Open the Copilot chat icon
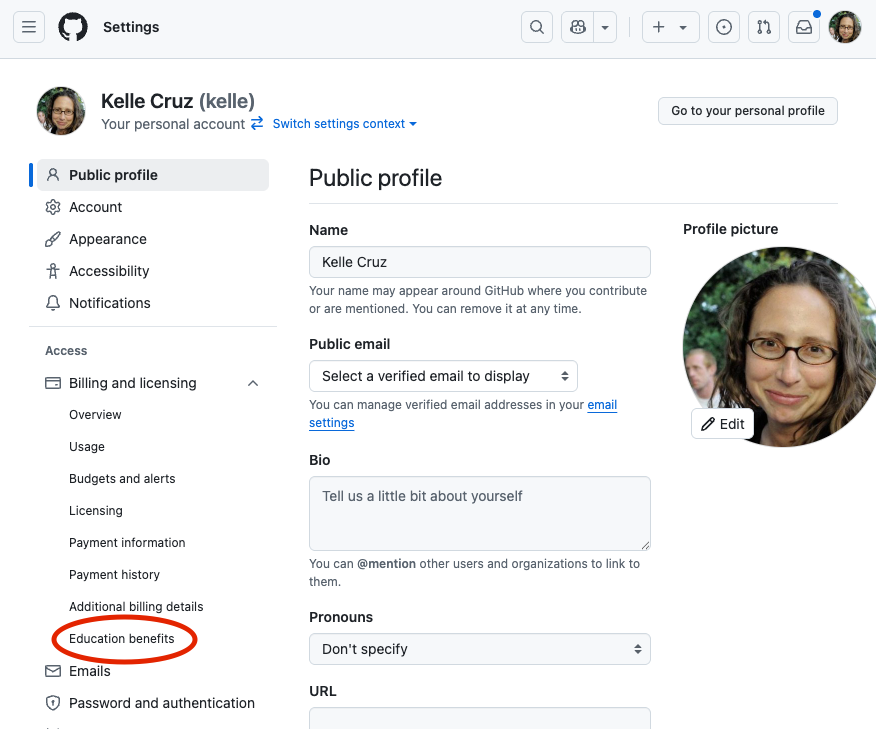This screenshot has height=729, width=876. pos(578,27)
